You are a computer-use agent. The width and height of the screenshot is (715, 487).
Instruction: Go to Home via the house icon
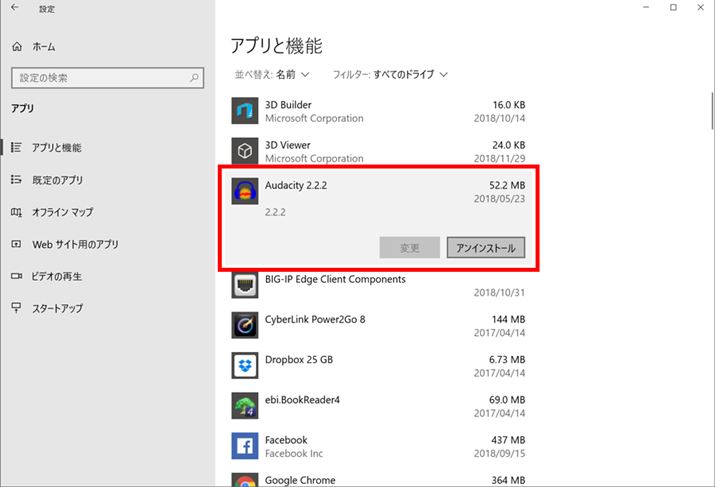17,47
